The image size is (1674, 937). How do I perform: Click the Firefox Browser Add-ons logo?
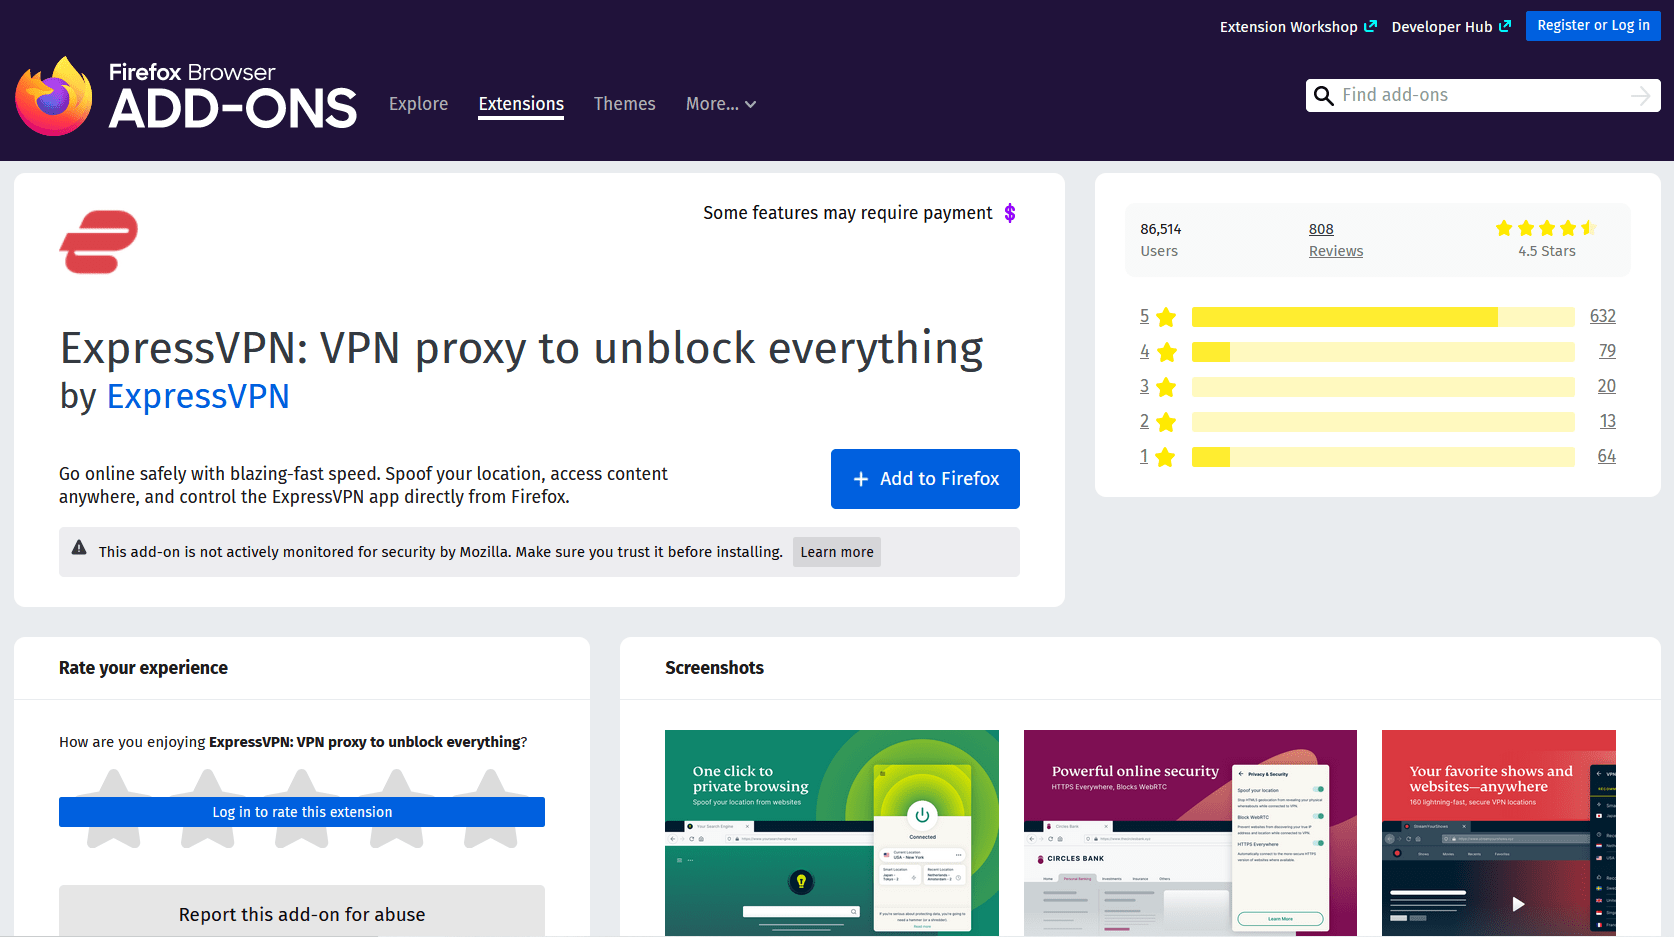[x=186, y=96]
